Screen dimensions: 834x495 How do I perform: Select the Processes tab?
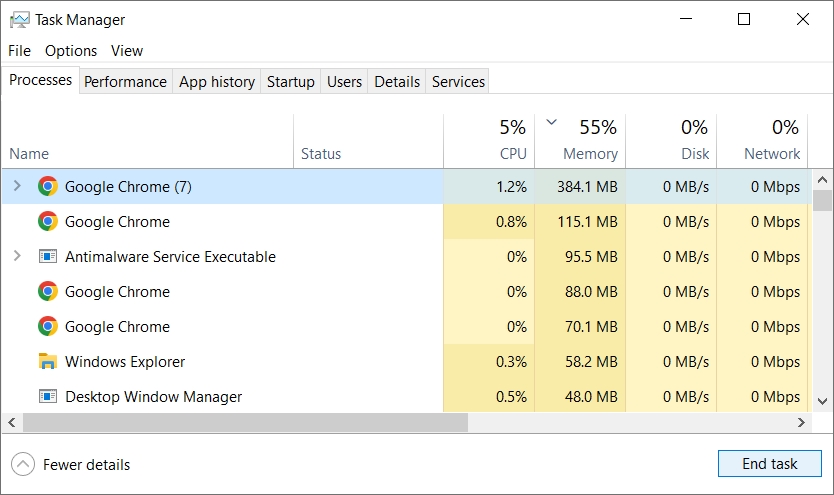click(x=40, y=80)
